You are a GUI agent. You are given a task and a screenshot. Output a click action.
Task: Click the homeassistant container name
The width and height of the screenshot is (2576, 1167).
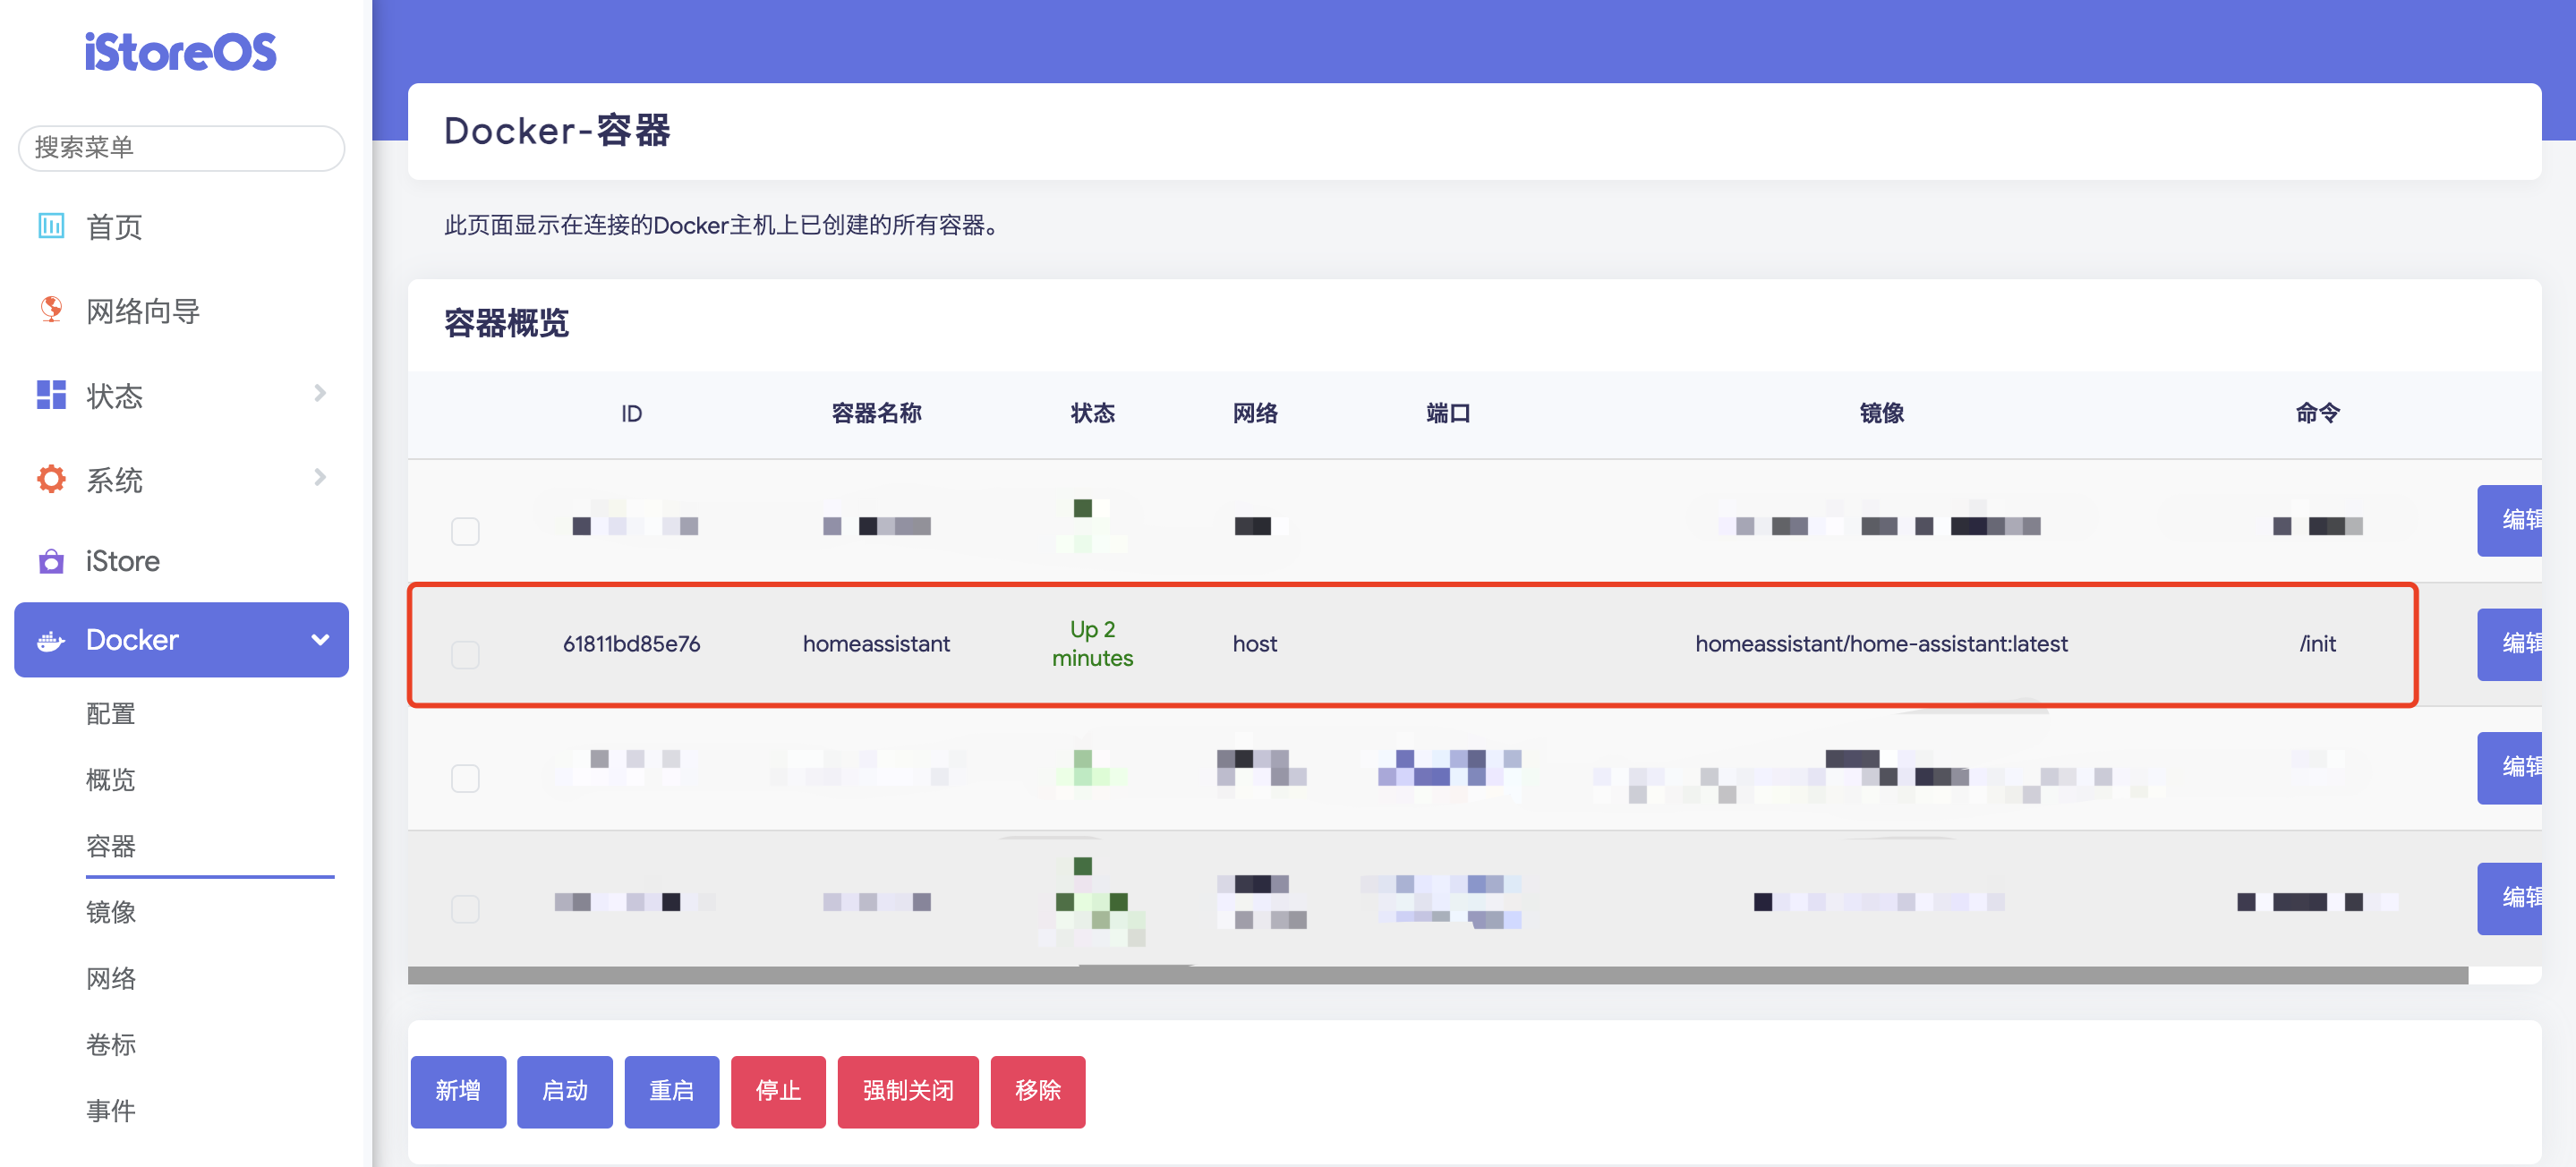[876, 644]
